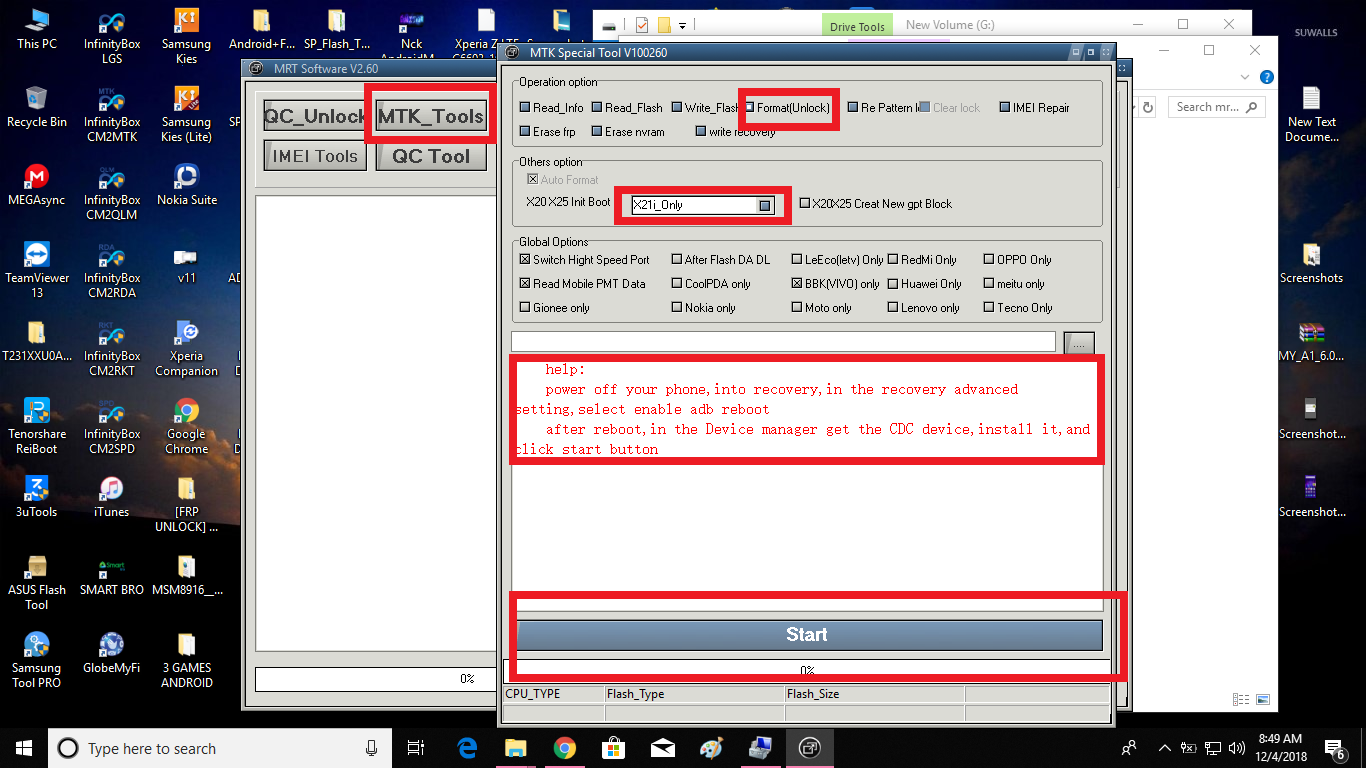Open InfinityBox CM2RDA desktop icon
This screenshot has height=768, width=1366.
pos(112,270)
